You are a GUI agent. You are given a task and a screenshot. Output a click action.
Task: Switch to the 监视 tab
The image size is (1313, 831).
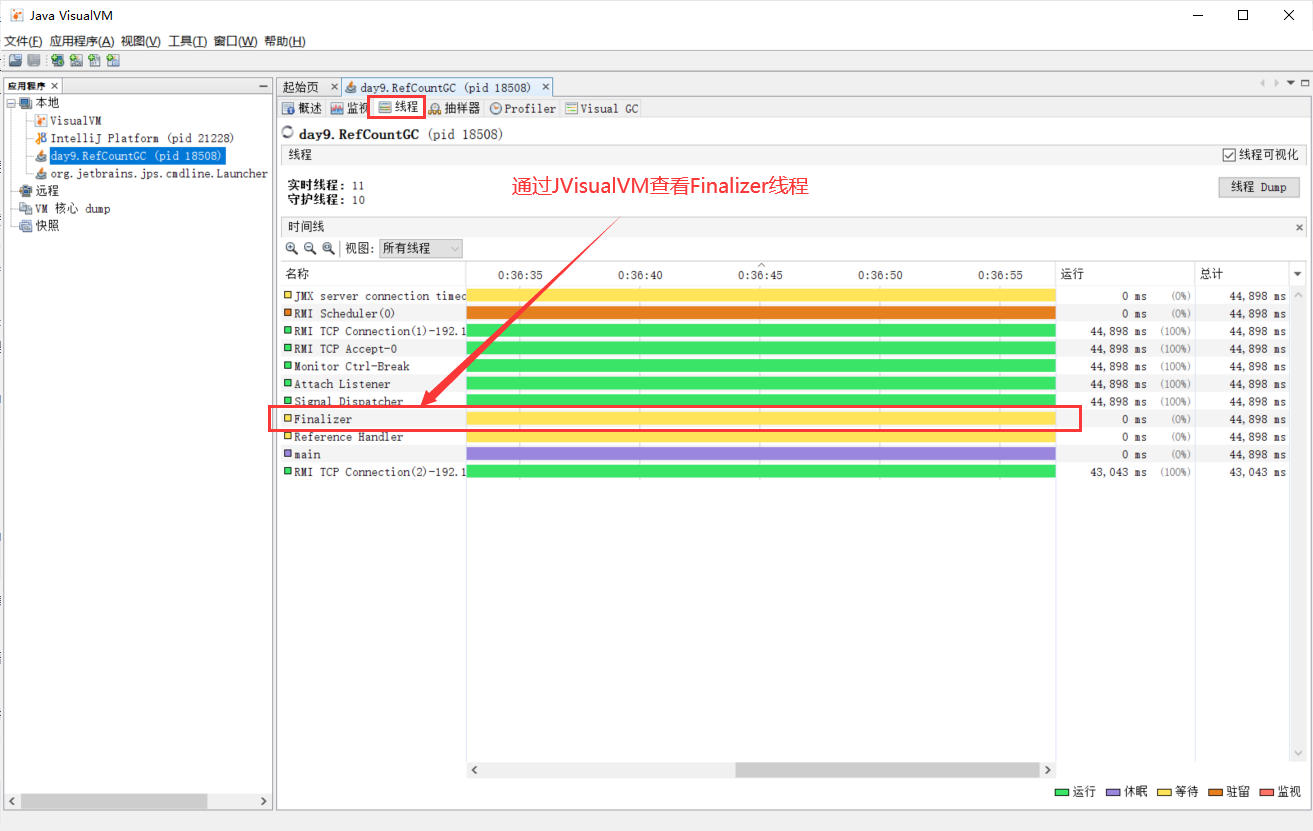pyautogui.click(x=349, y=108)
